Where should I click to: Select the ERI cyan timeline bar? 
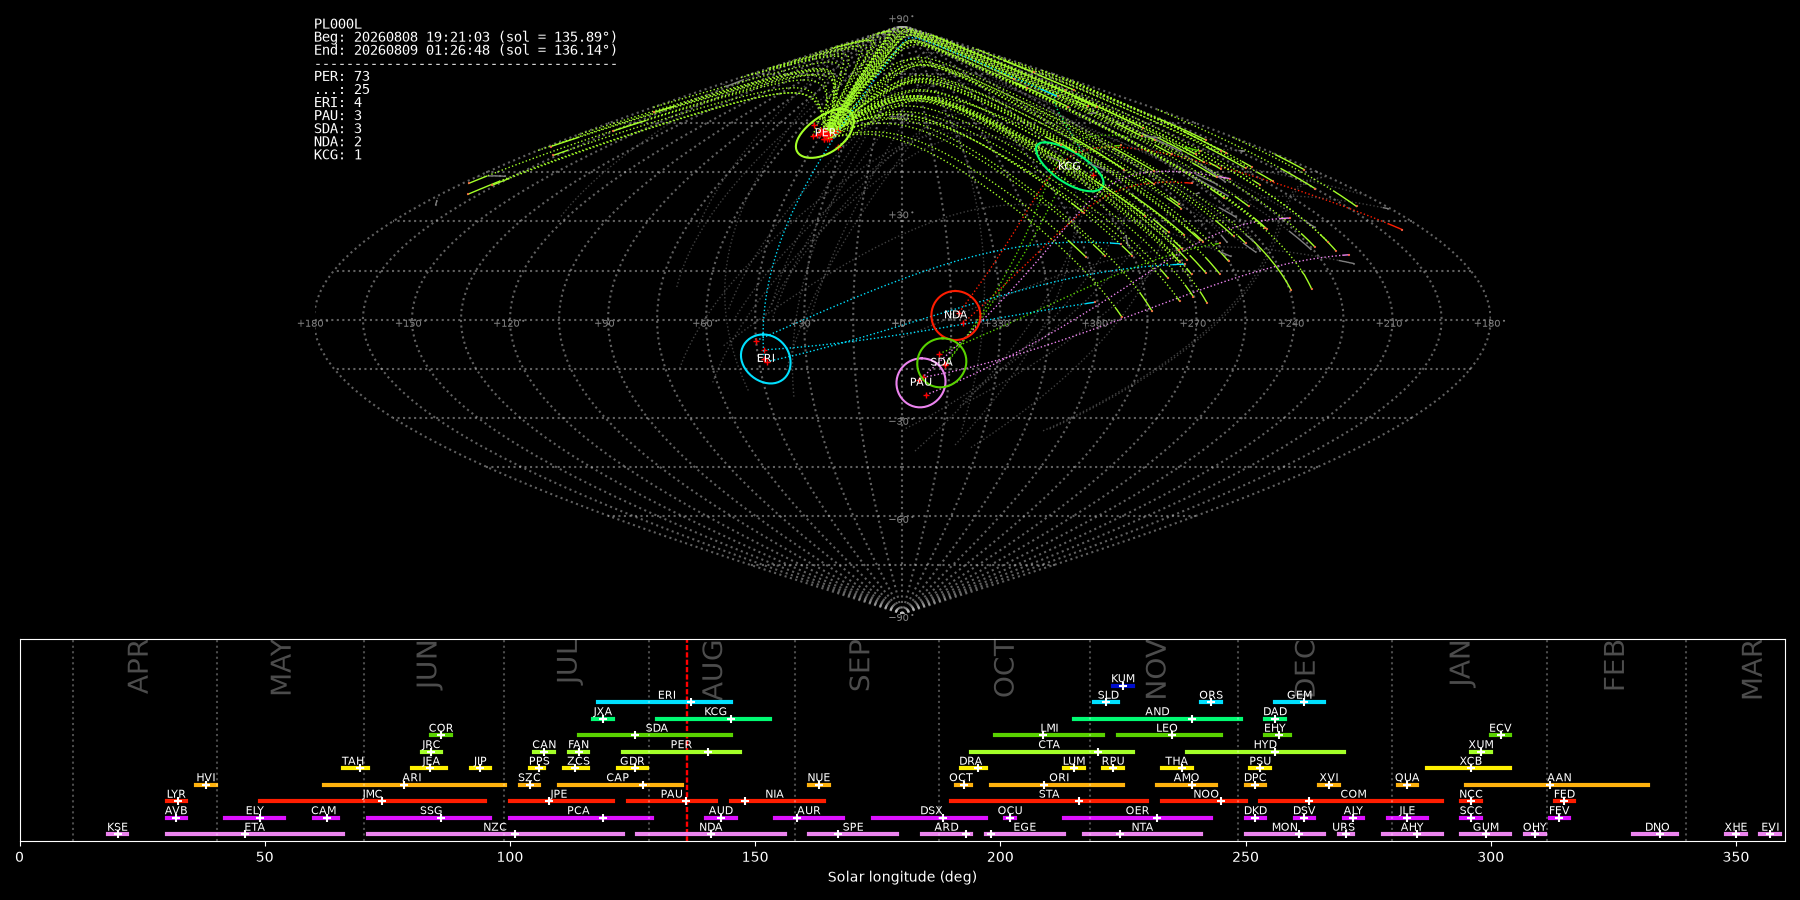(x=664, y=702)
